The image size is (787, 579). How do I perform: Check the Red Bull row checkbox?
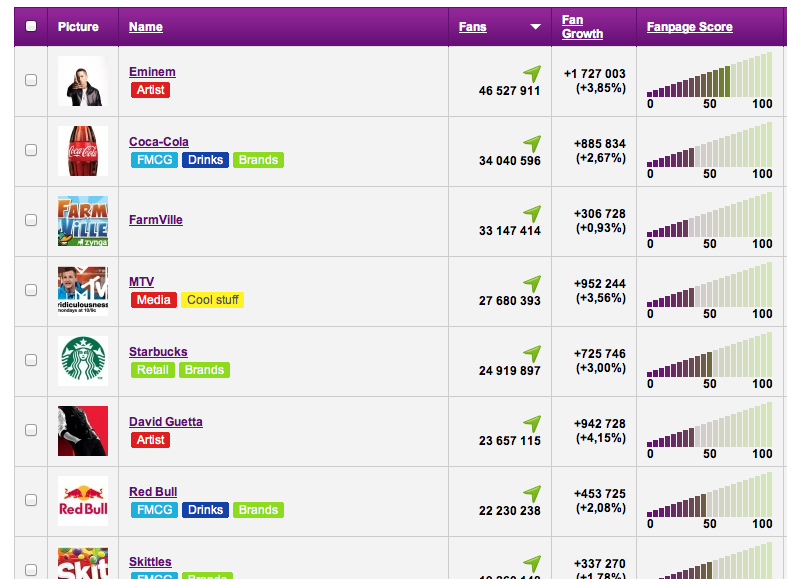[x=31, y=500]
